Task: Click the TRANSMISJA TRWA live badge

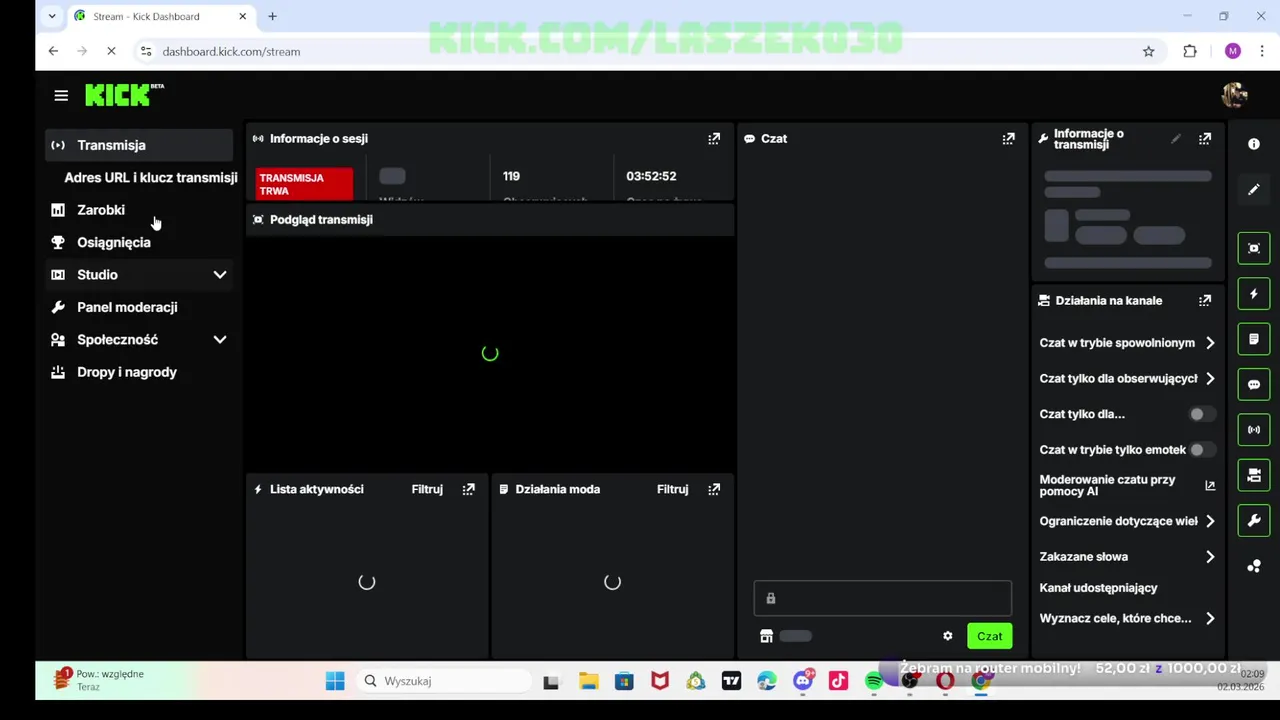Action: (304, 184)
